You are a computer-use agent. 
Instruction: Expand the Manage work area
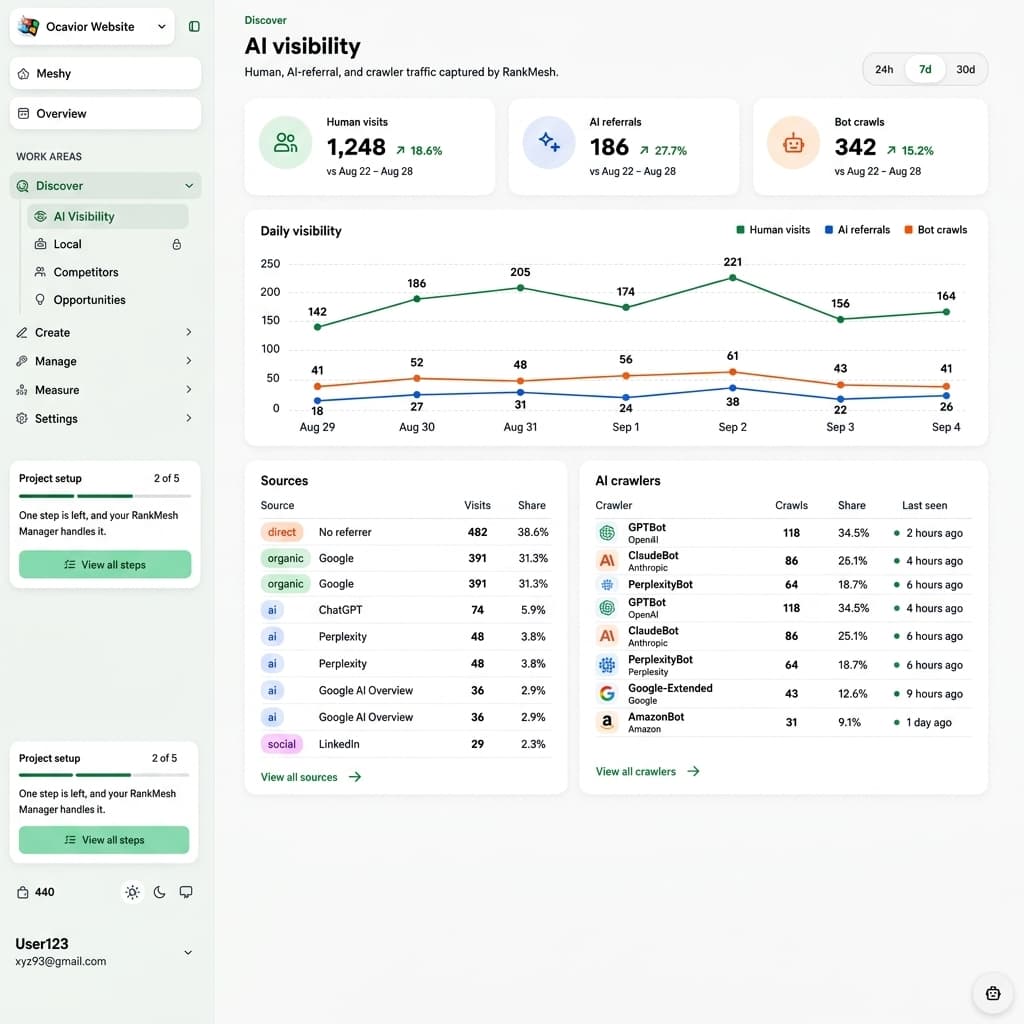[105, 361]
